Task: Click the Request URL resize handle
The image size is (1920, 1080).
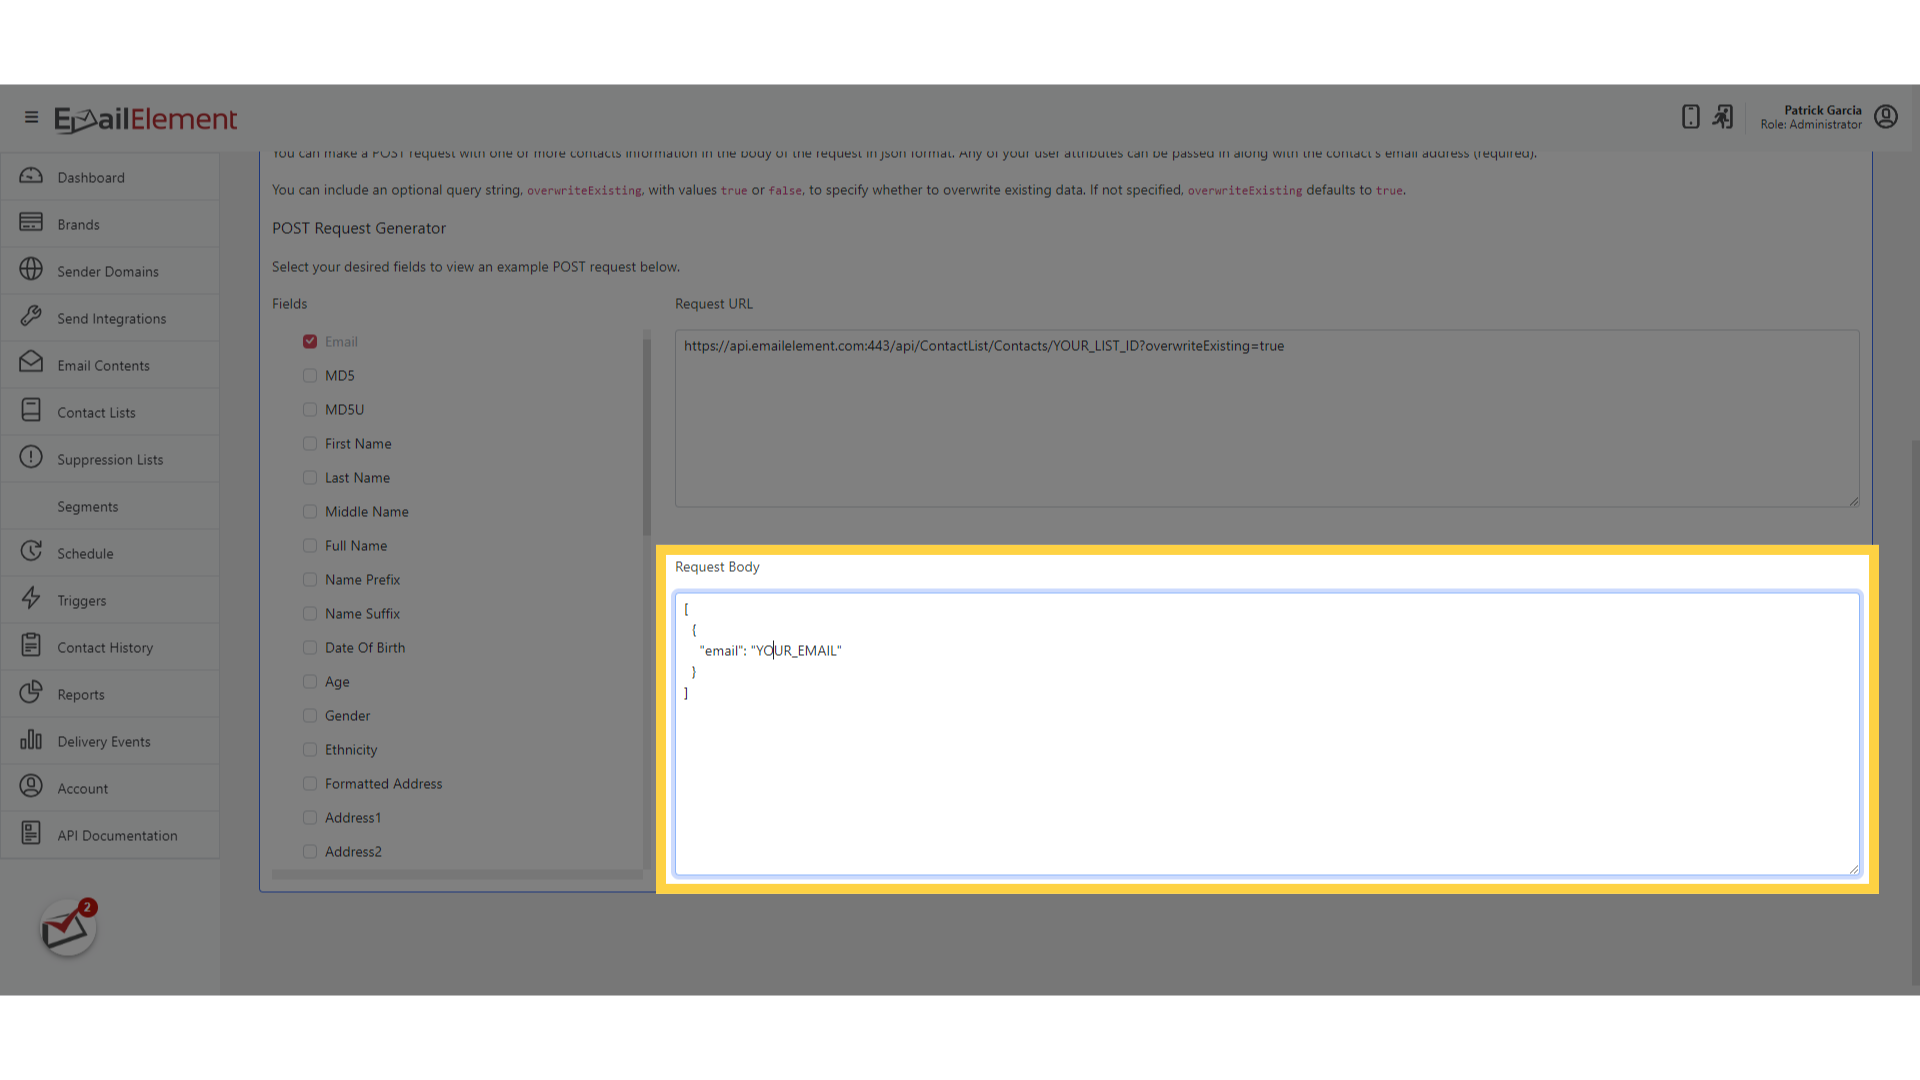Action: [x=1853, y=500]
